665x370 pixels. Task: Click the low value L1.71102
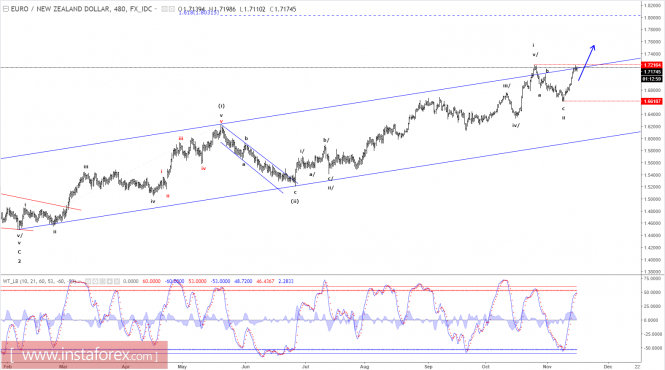coord(253,9)
